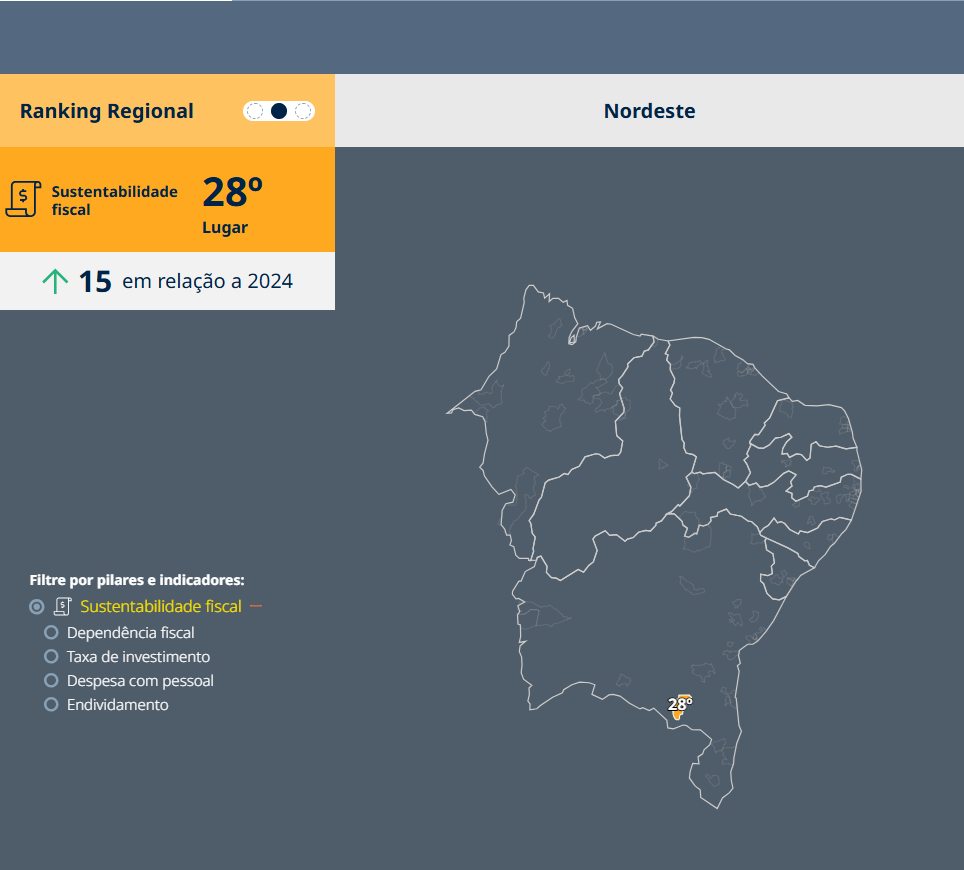The height and width of the screenshot is (870, 964).
Task: Select the left dot of Ranking Regional switch
Action: [255, 111]
